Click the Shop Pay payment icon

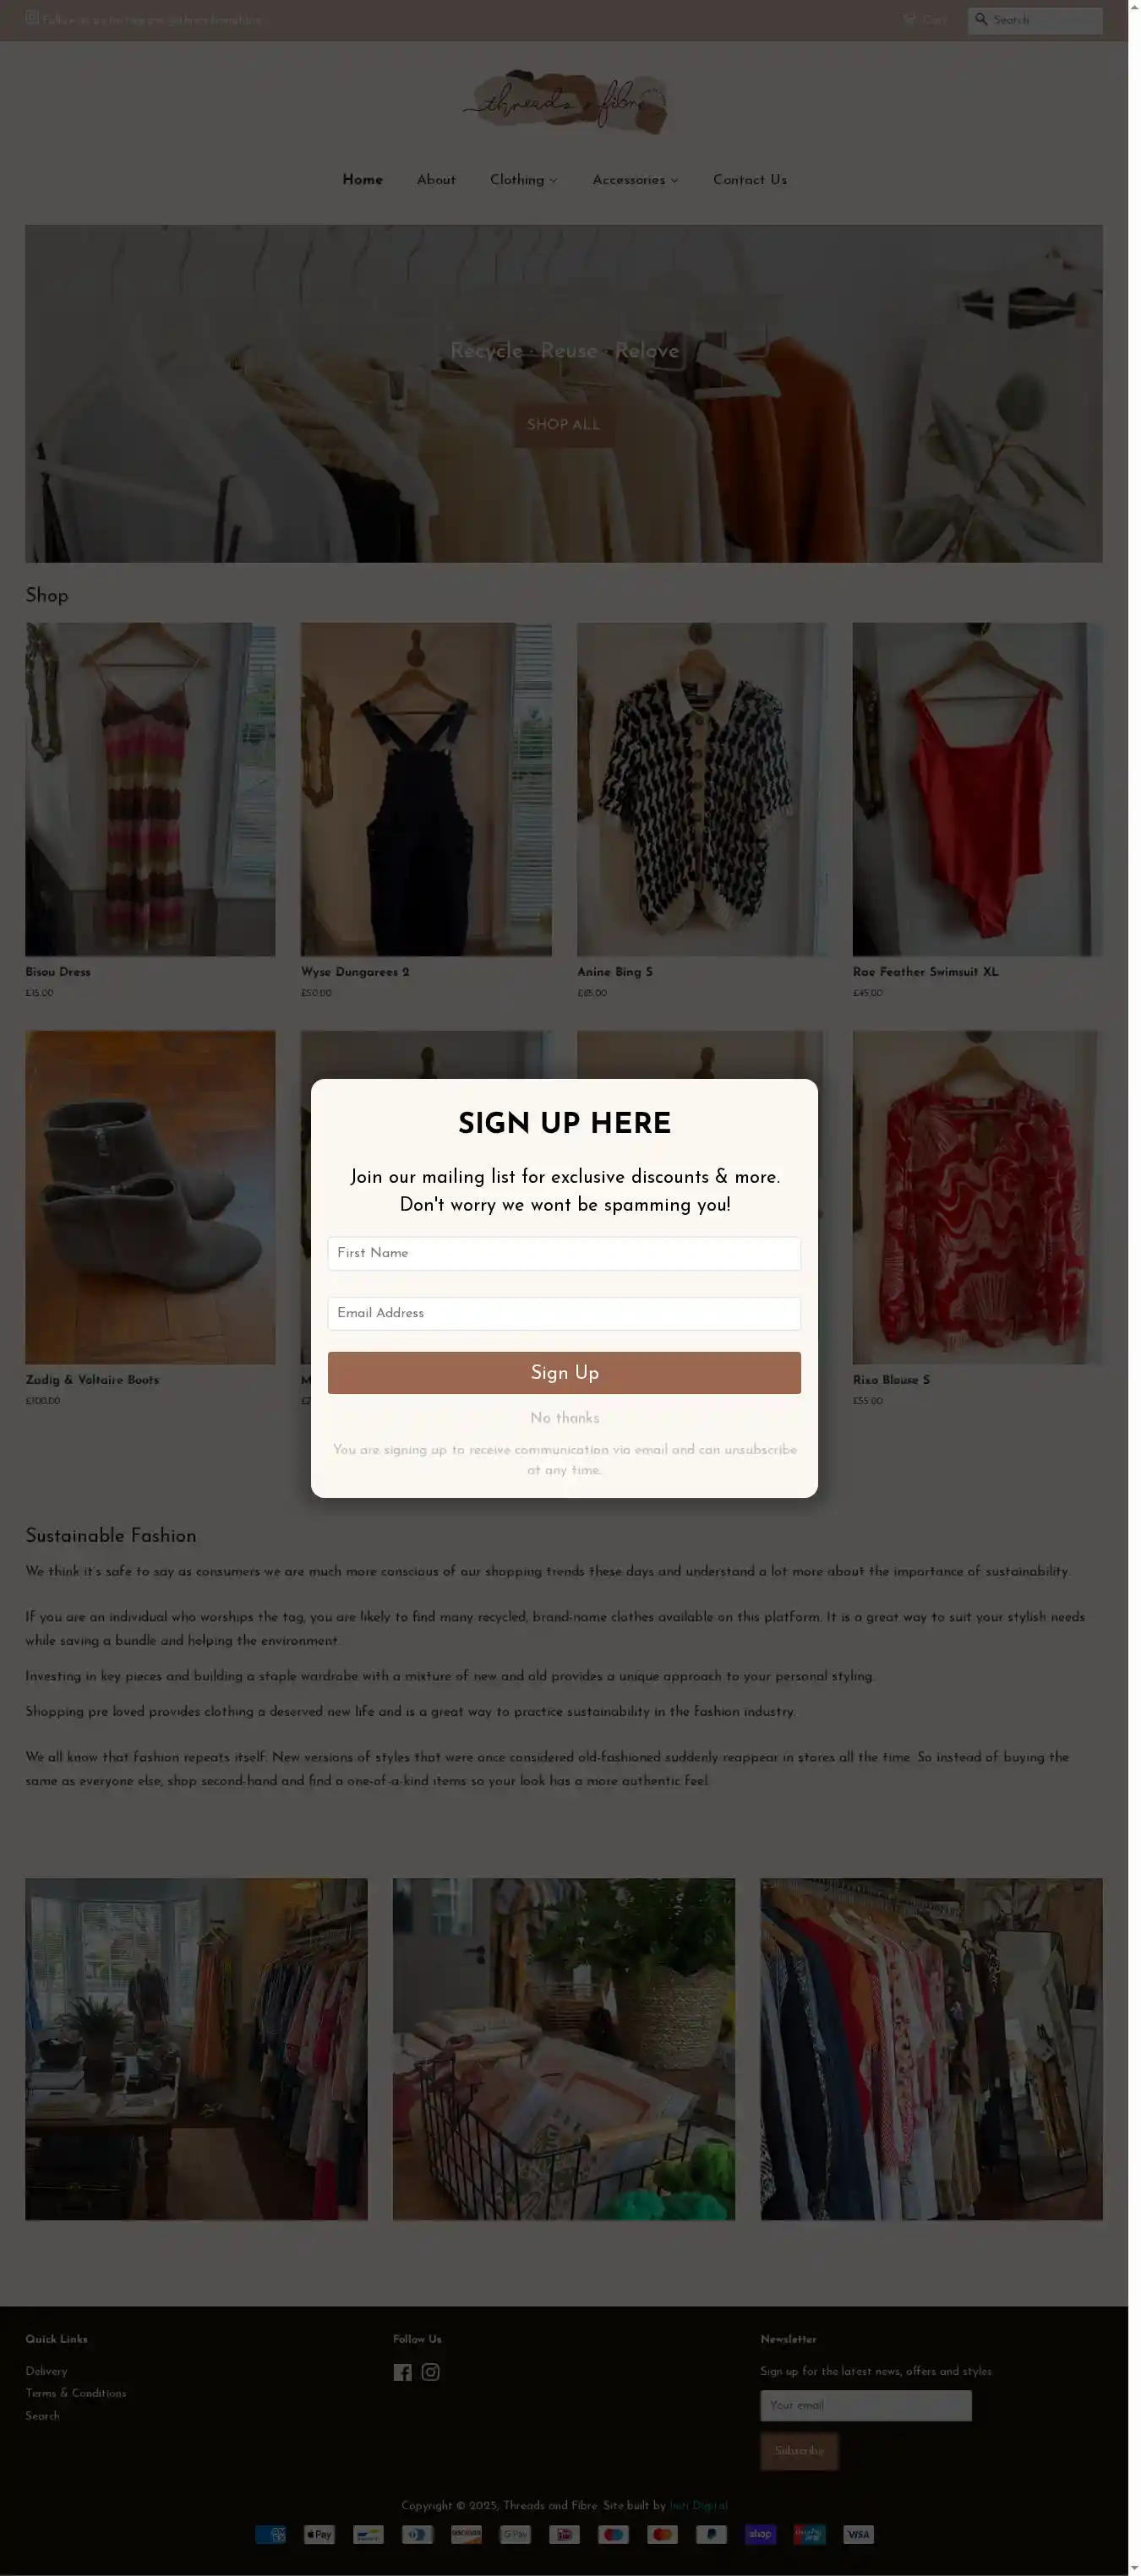coord(760,2534)
